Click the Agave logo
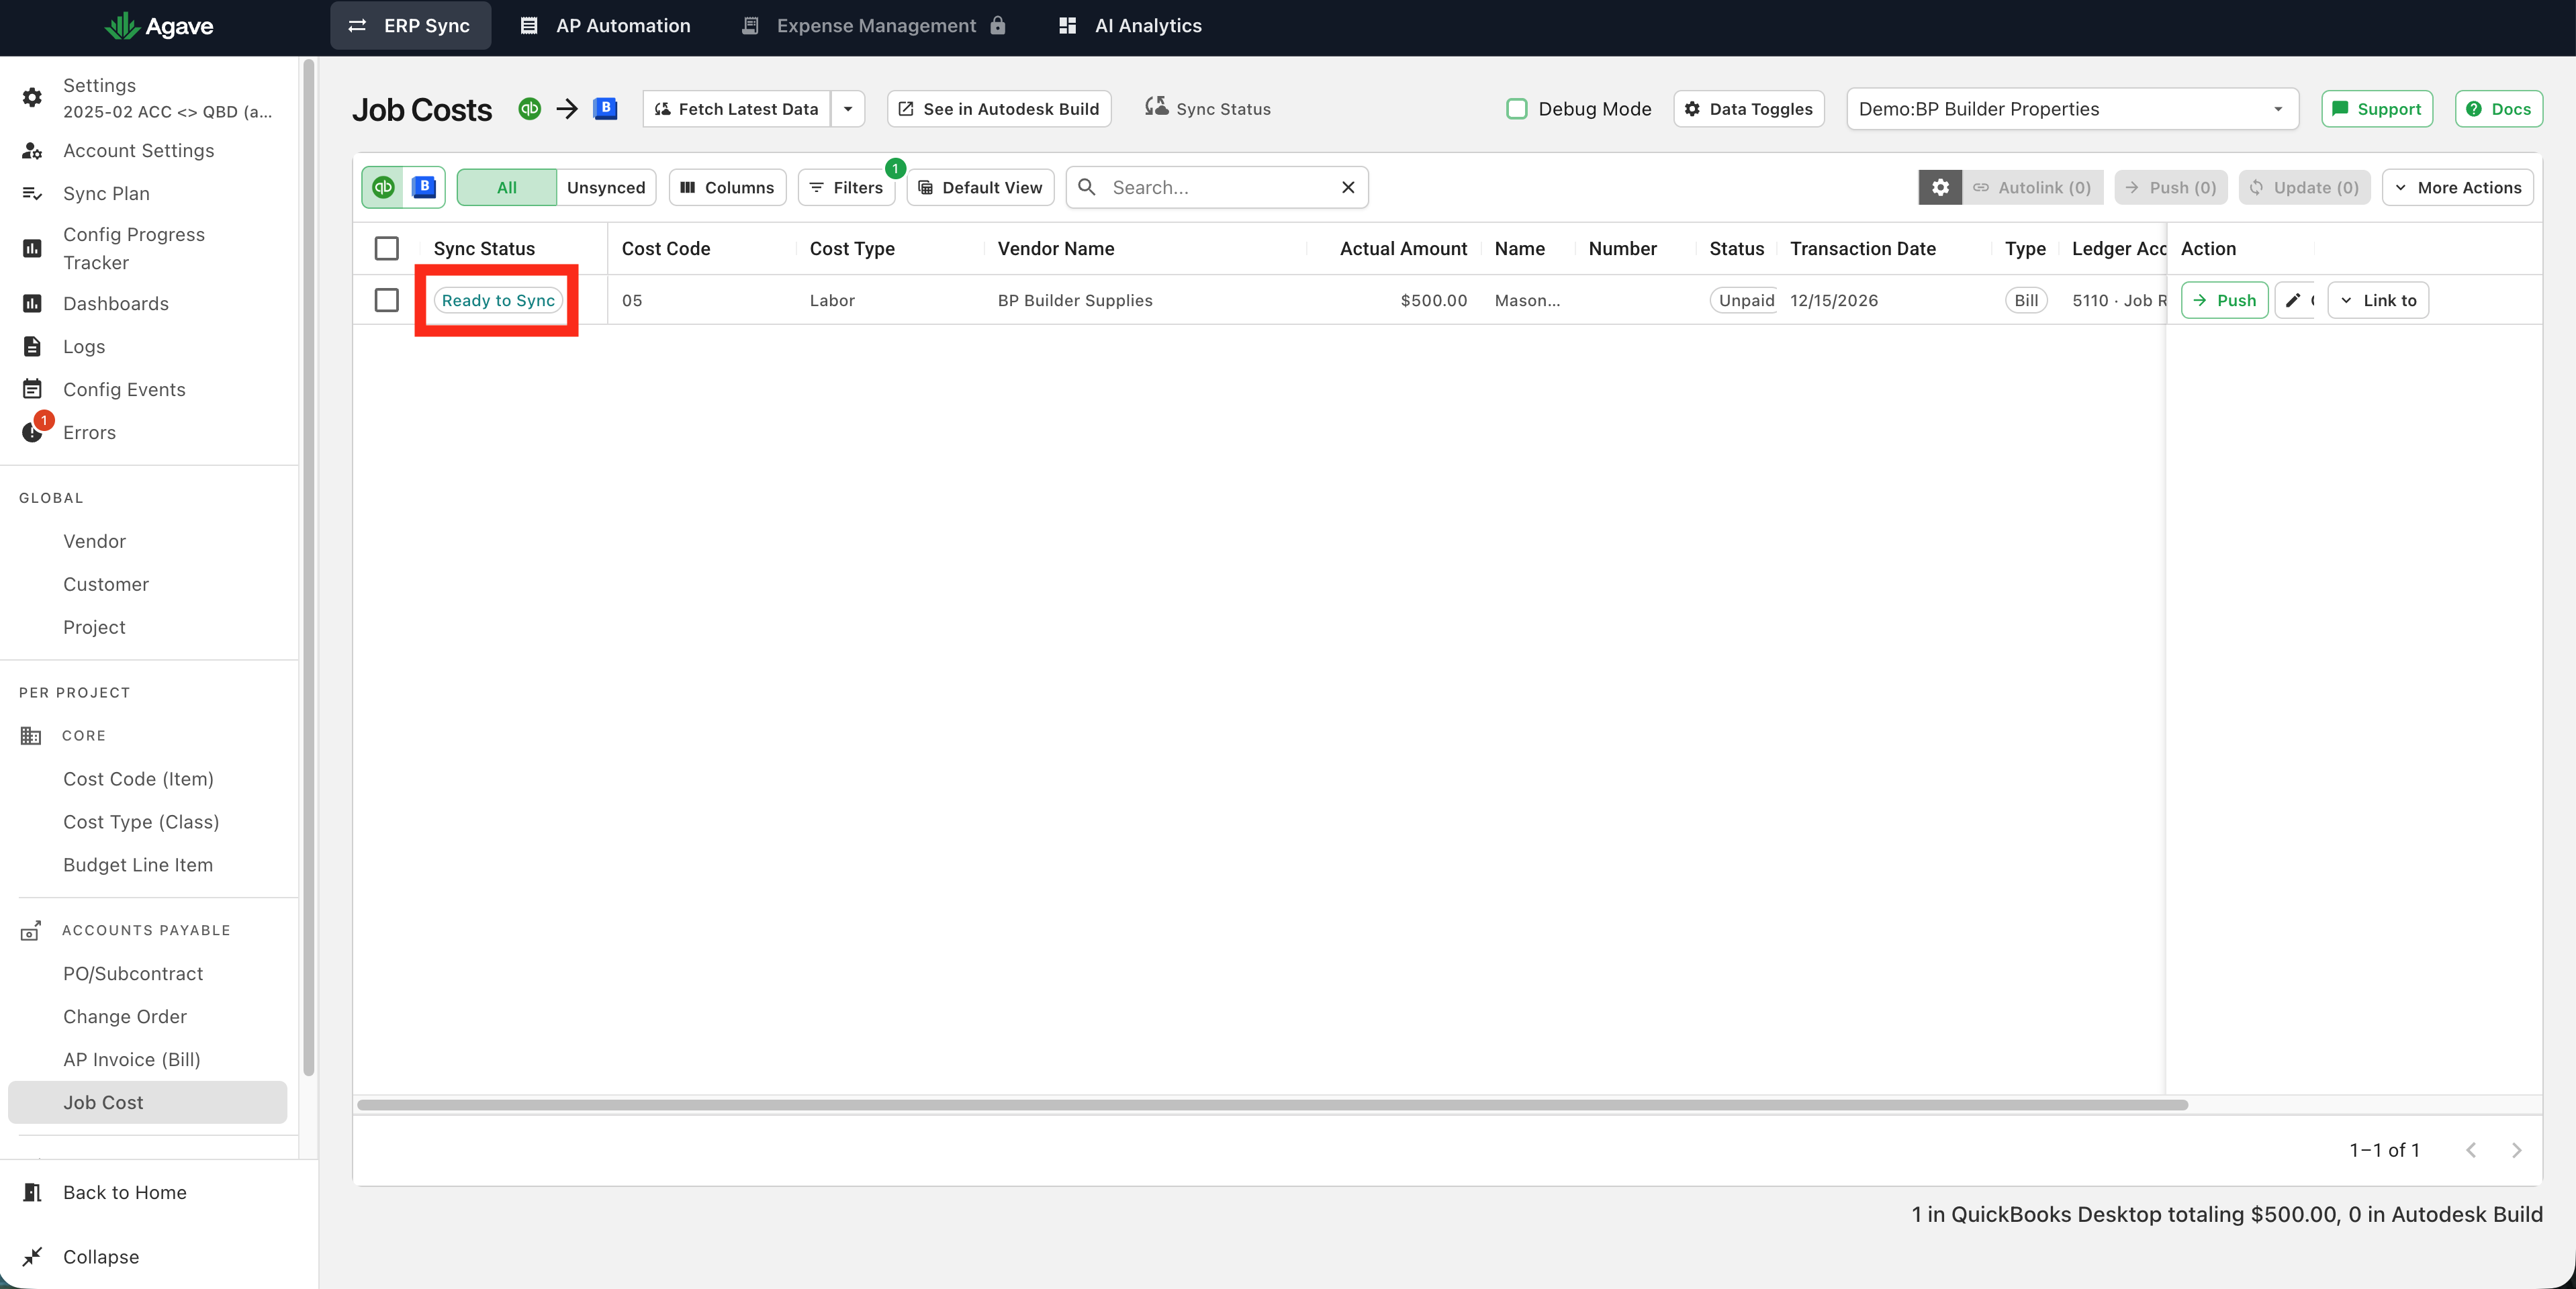 160,26
